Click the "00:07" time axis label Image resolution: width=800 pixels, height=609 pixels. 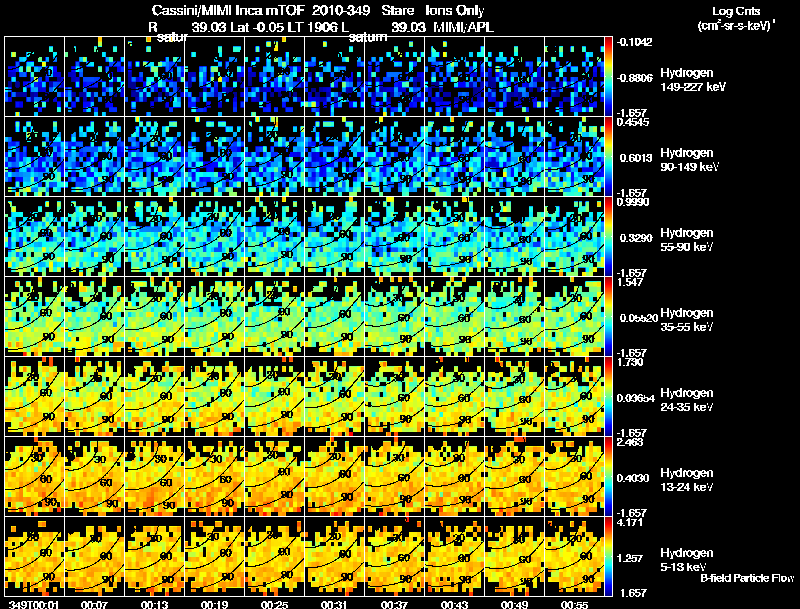94,604
